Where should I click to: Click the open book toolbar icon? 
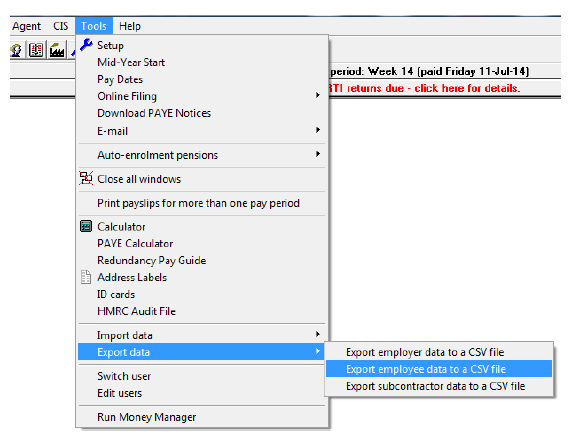(36, 50)
